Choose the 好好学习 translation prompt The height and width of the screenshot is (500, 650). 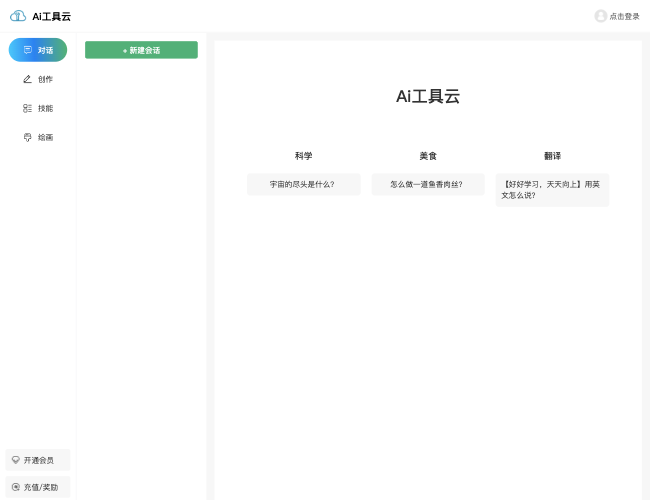click(552, 189)
